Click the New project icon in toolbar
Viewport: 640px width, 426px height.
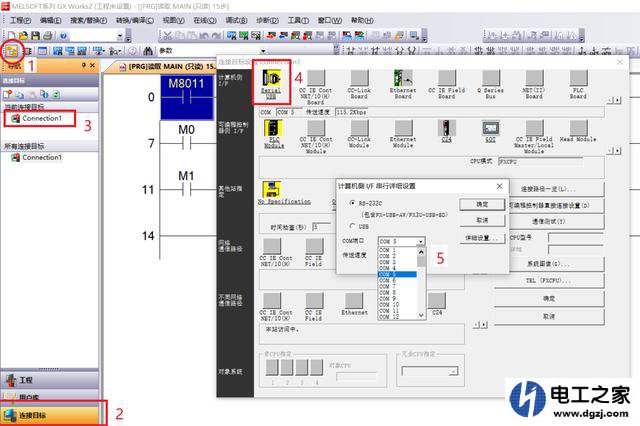tap(11, 36)
